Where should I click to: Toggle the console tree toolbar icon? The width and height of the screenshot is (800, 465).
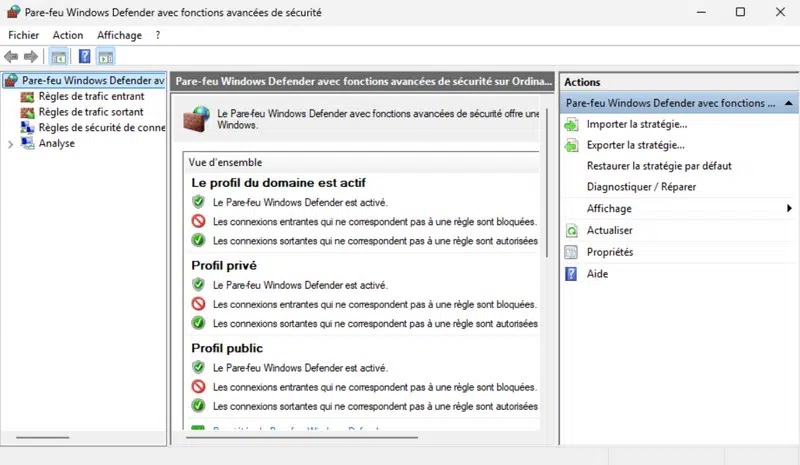click(59, 57)
